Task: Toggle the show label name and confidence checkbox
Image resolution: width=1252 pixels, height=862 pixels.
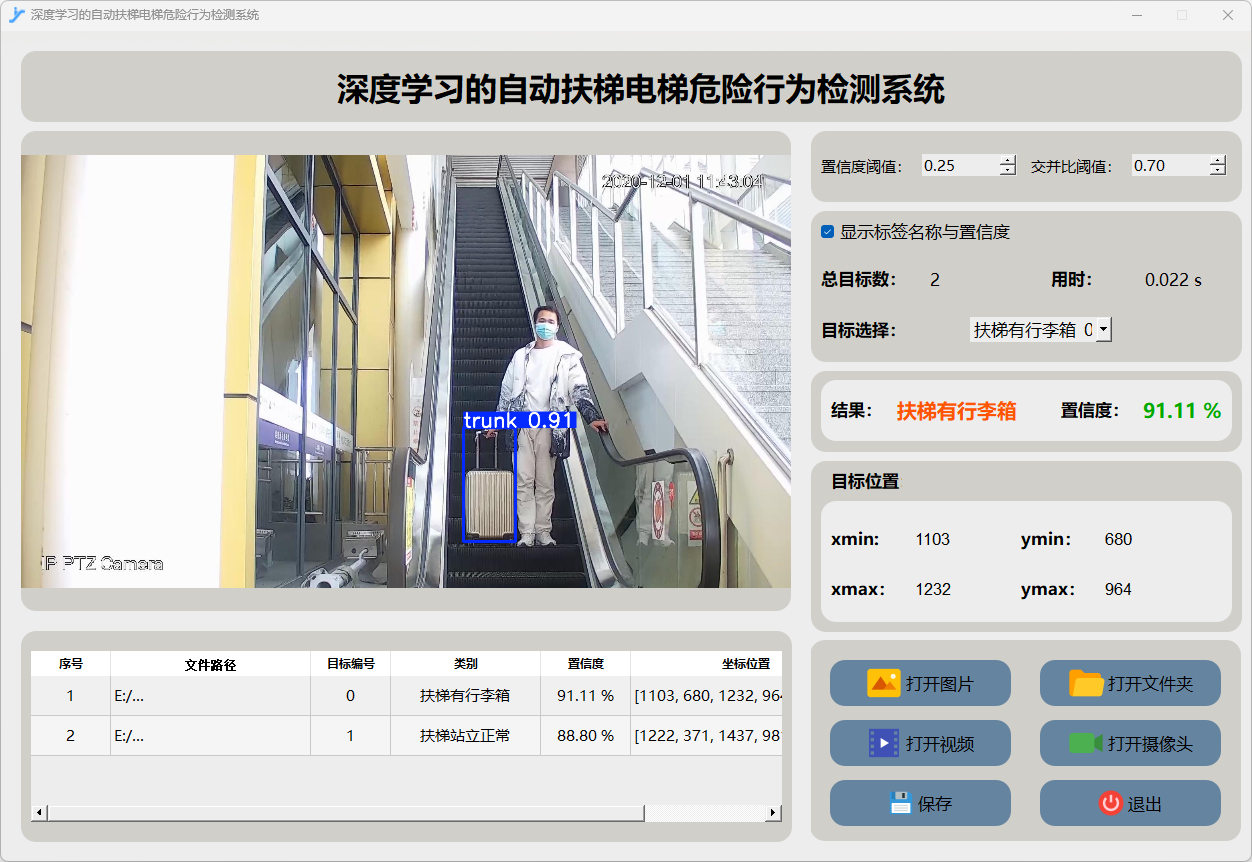Action: pos(828,232)
